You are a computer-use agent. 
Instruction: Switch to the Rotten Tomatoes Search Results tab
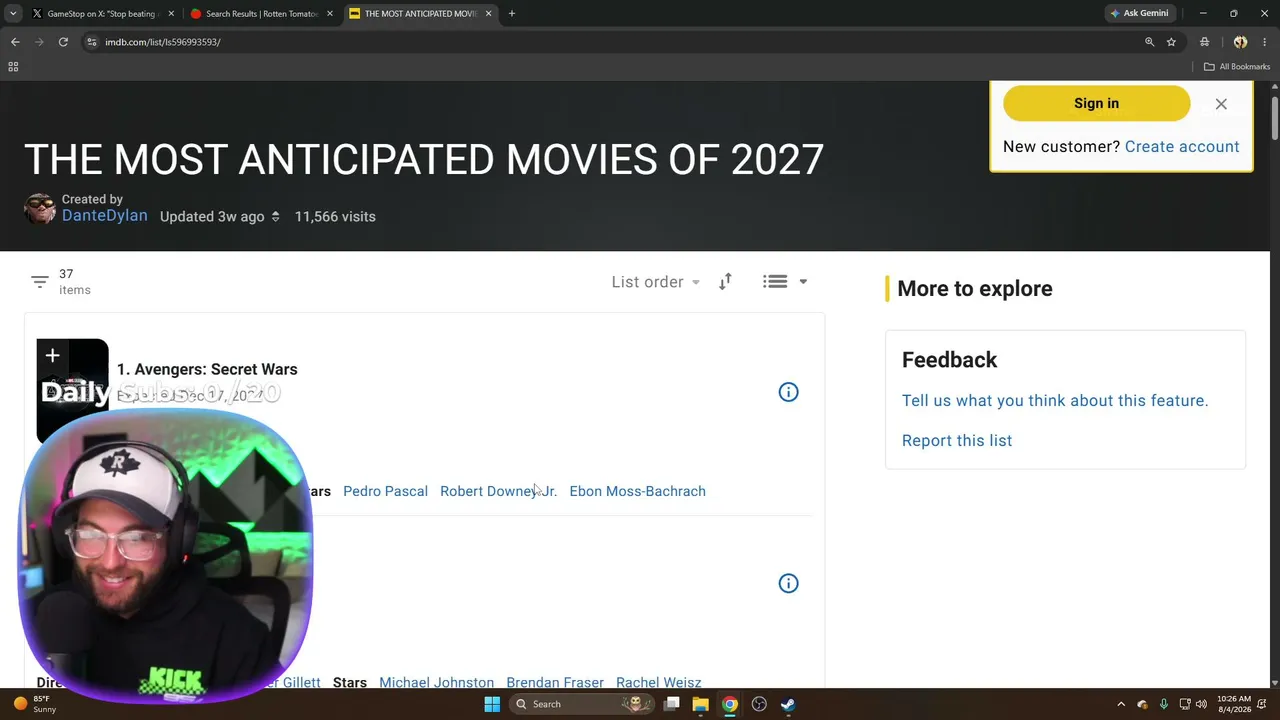point(262,14)
